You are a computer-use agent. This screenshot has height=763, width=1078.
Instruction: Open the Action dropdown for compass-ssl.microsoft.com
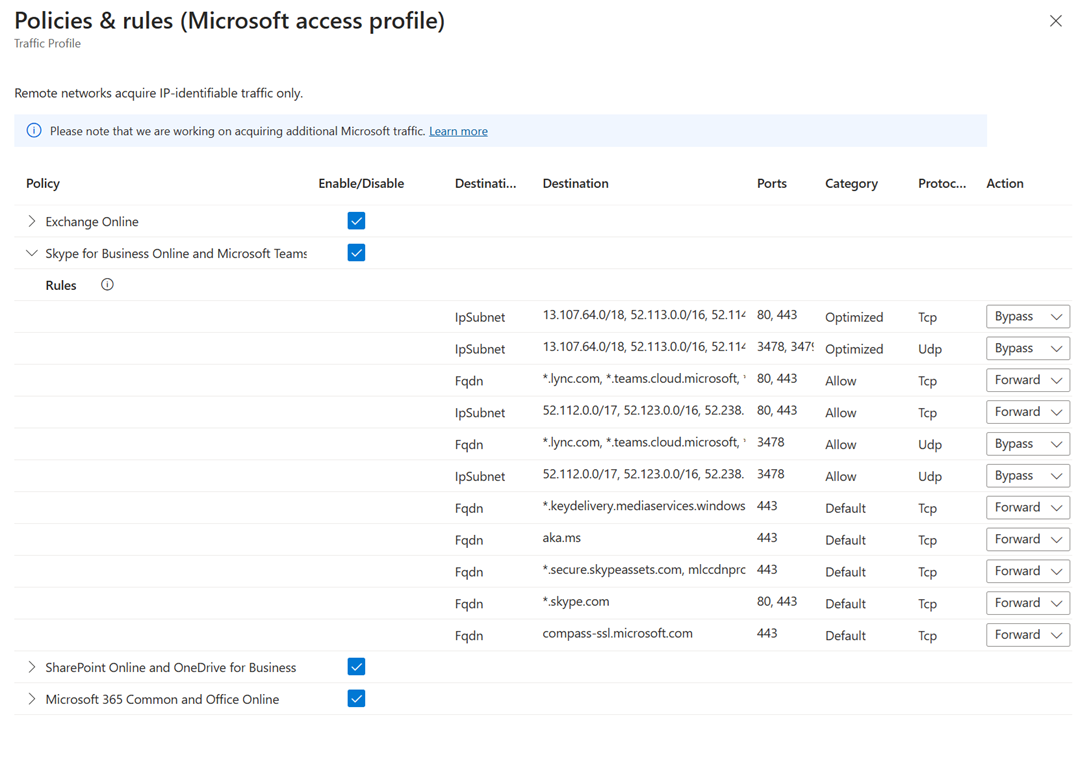(1027, 634)
